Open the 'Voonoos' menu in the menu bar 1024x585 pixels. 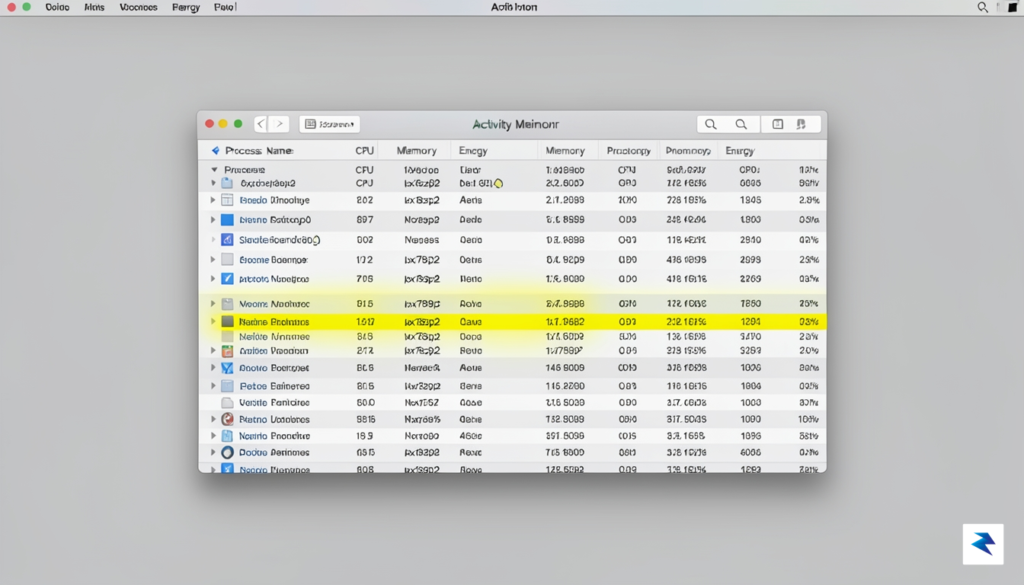tap(138, 7)
